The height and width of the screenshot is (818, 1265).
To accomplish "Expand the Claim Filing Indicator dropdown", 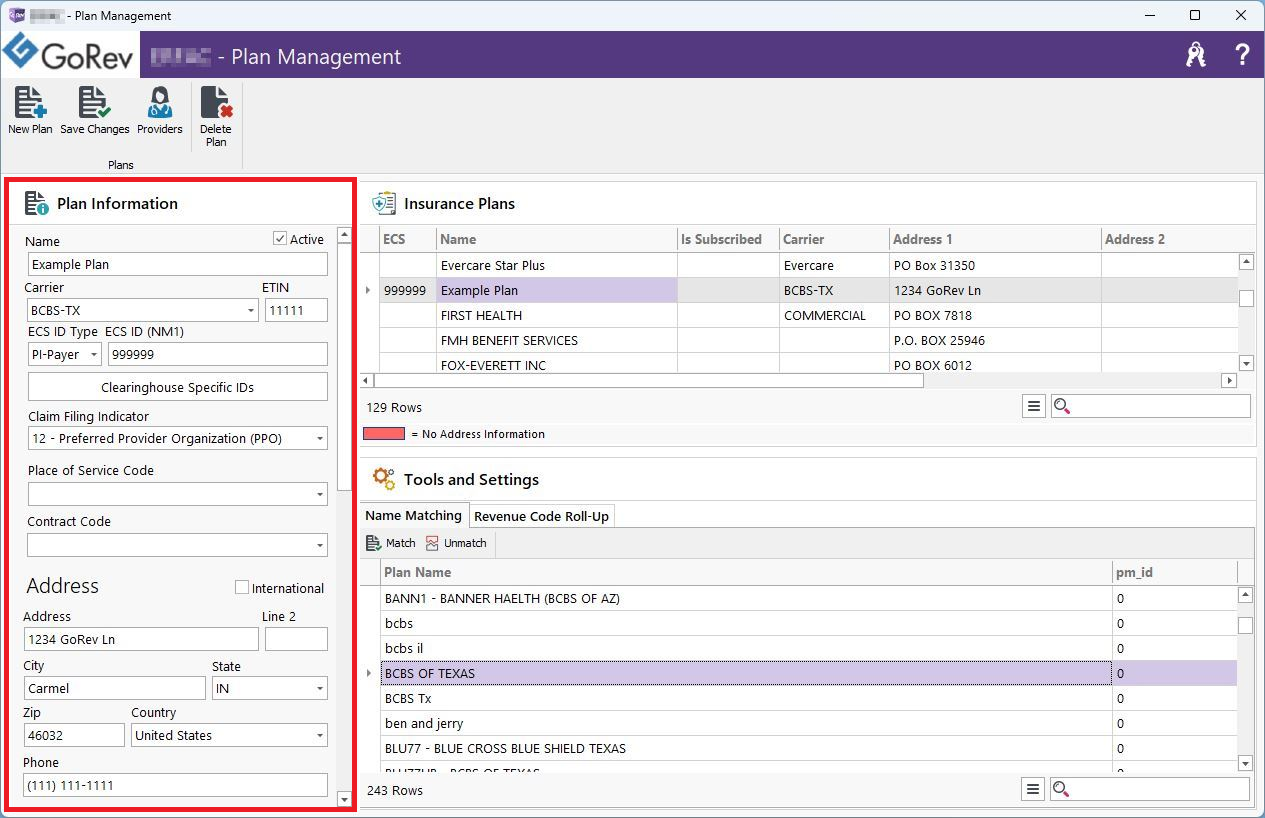I will coord(320,439).
